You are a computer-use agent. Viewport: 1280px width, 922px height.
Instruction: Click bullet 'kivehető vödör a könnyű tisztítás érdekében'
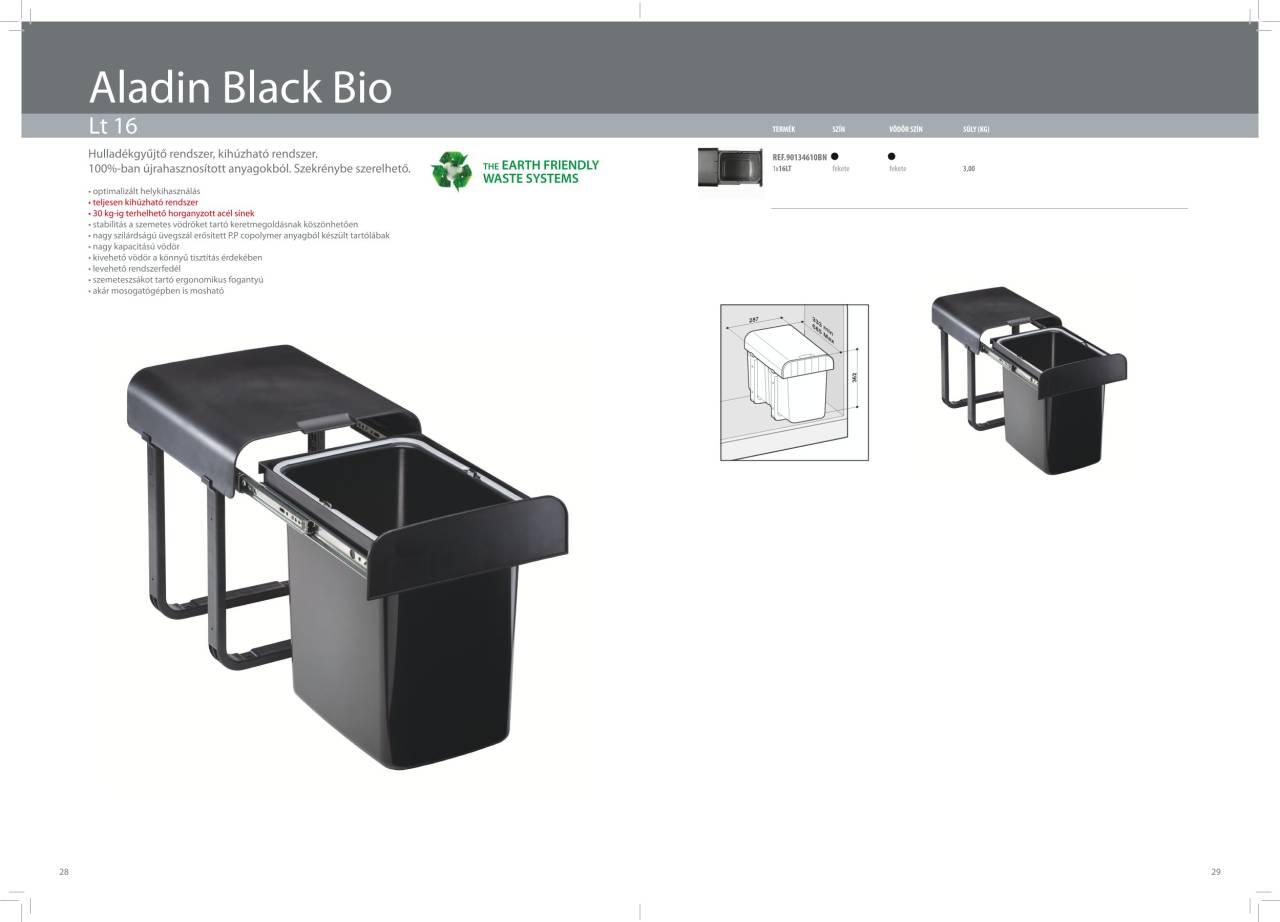[x=176, y=257]
